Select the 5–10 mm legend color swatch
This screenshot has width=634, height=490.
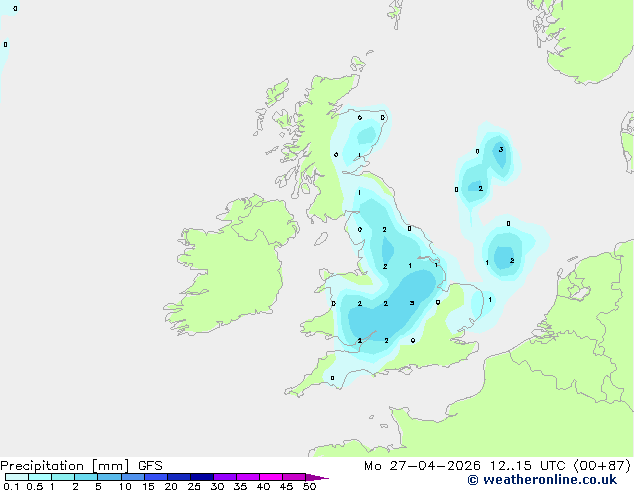(x=110, y=477)
